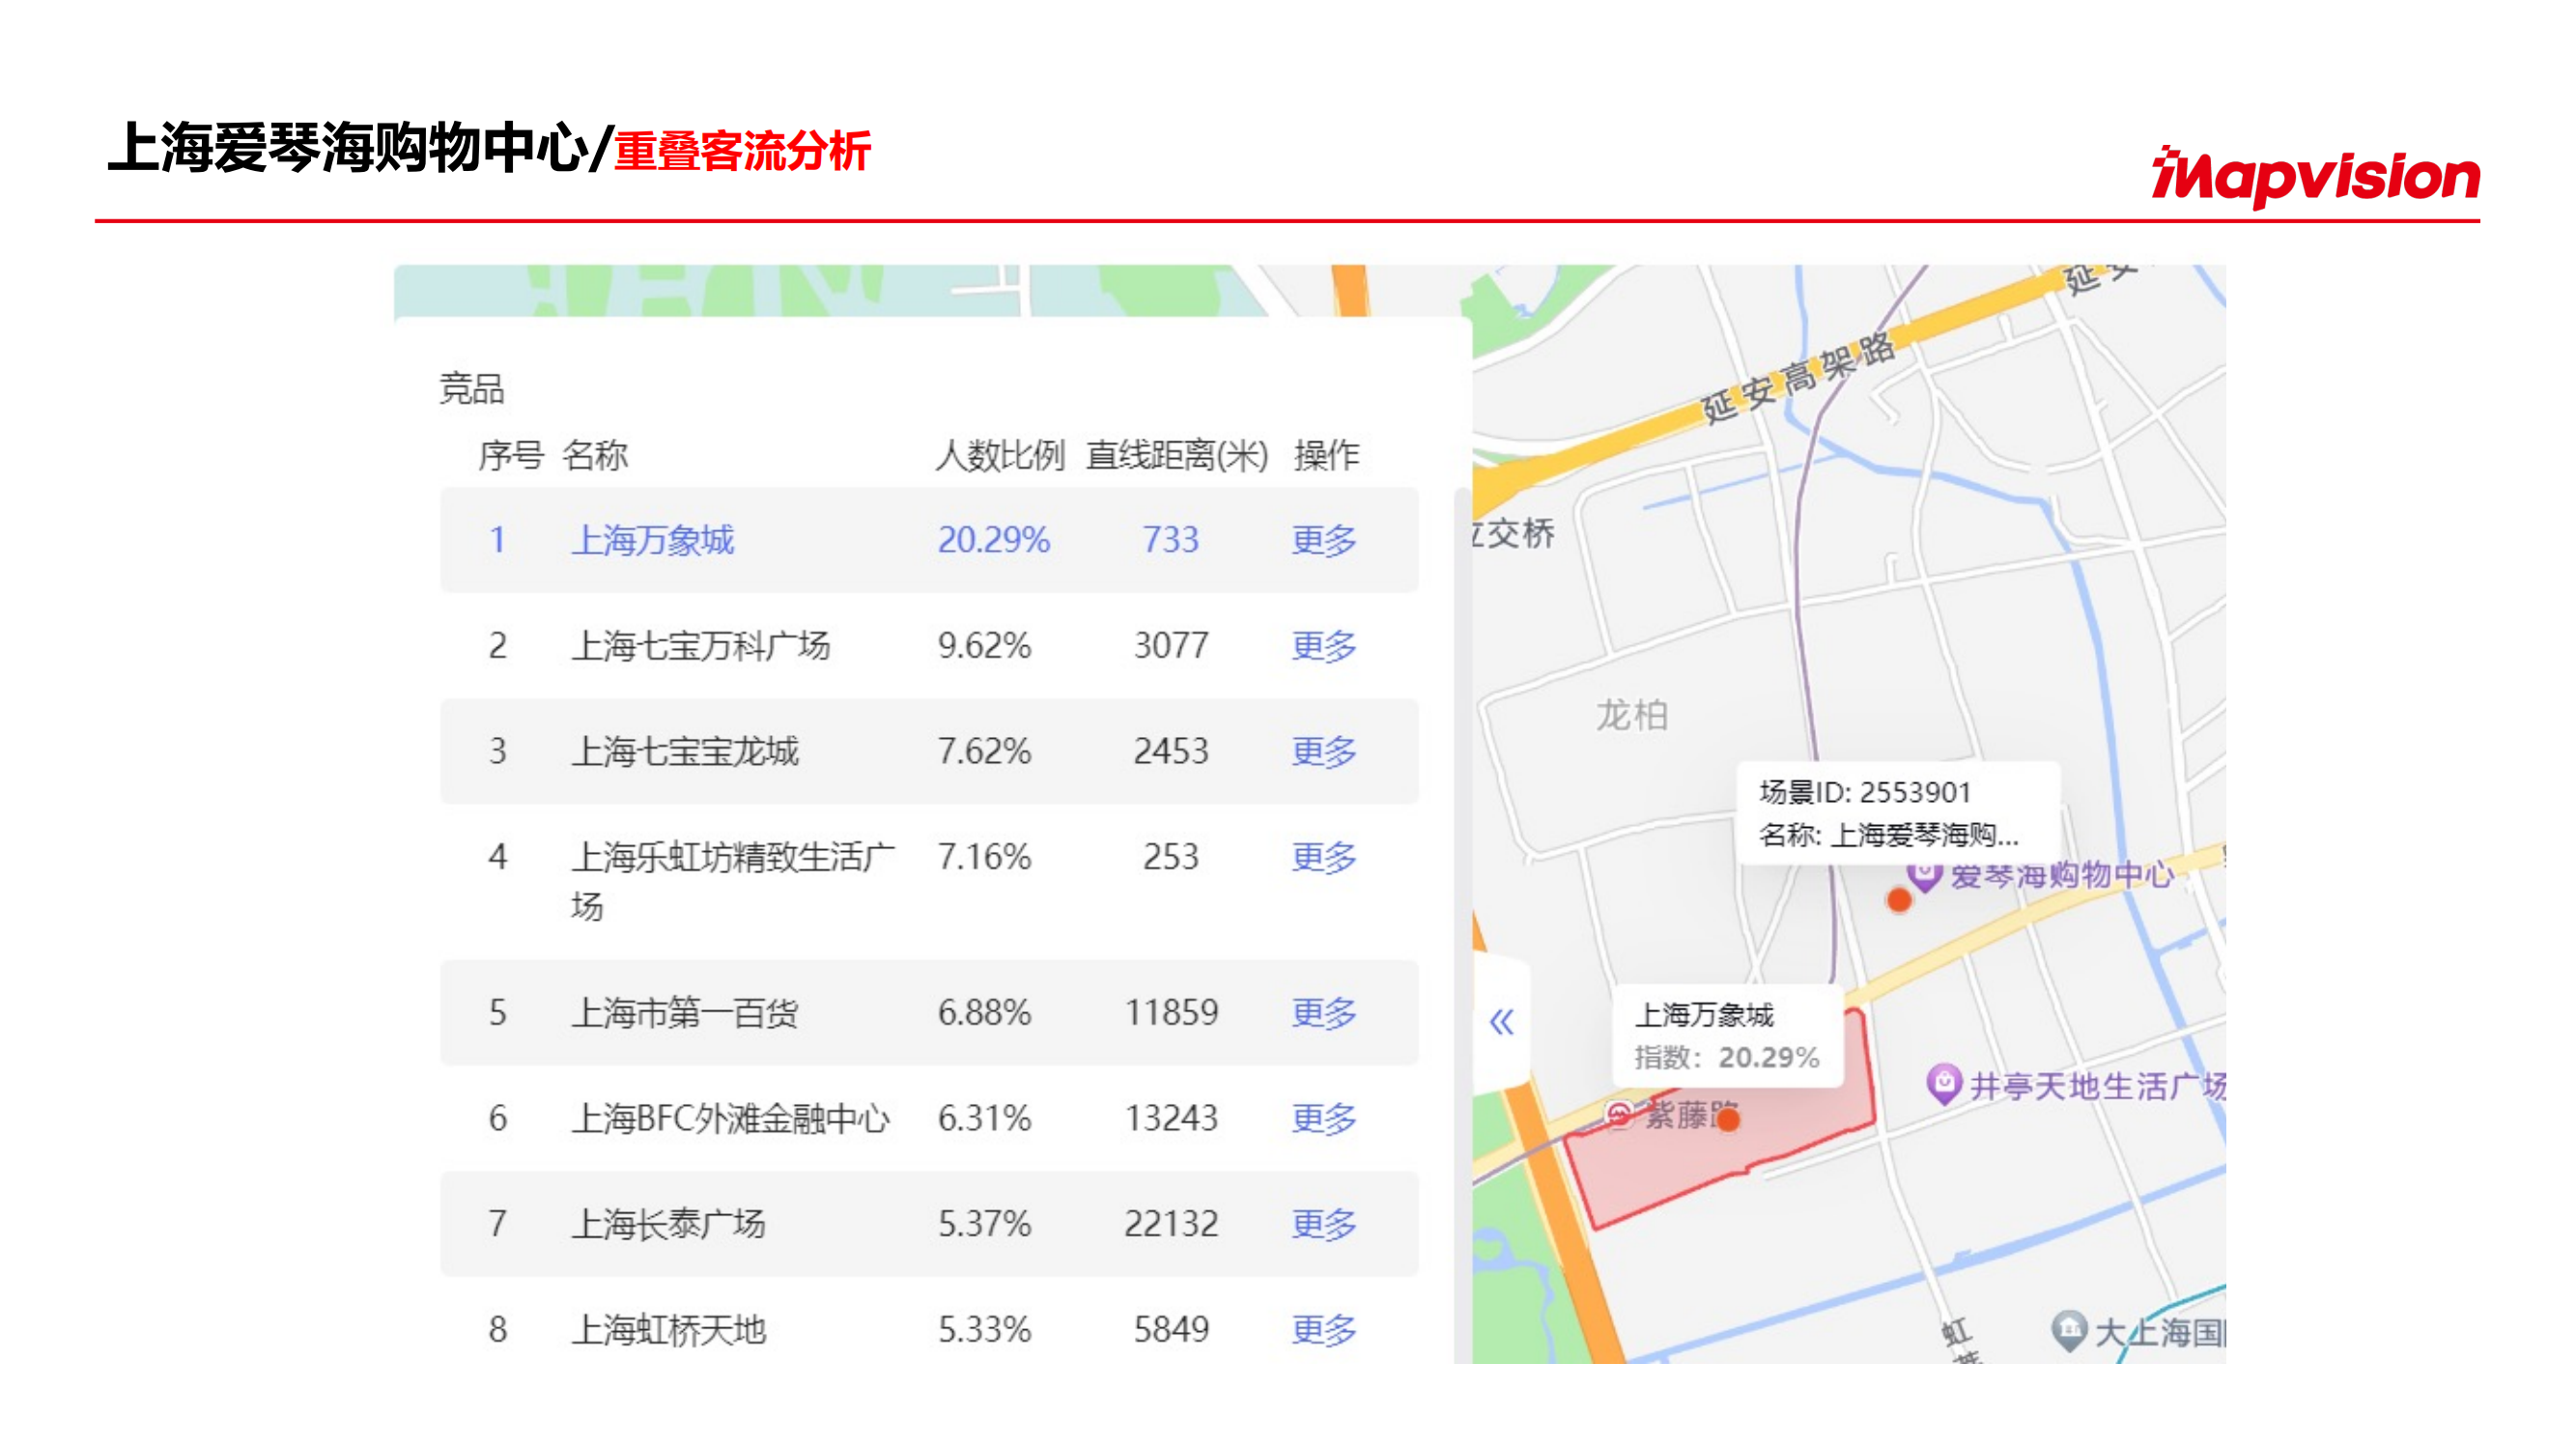Click the 6.88% ratio value

(x=984, y=1013)
